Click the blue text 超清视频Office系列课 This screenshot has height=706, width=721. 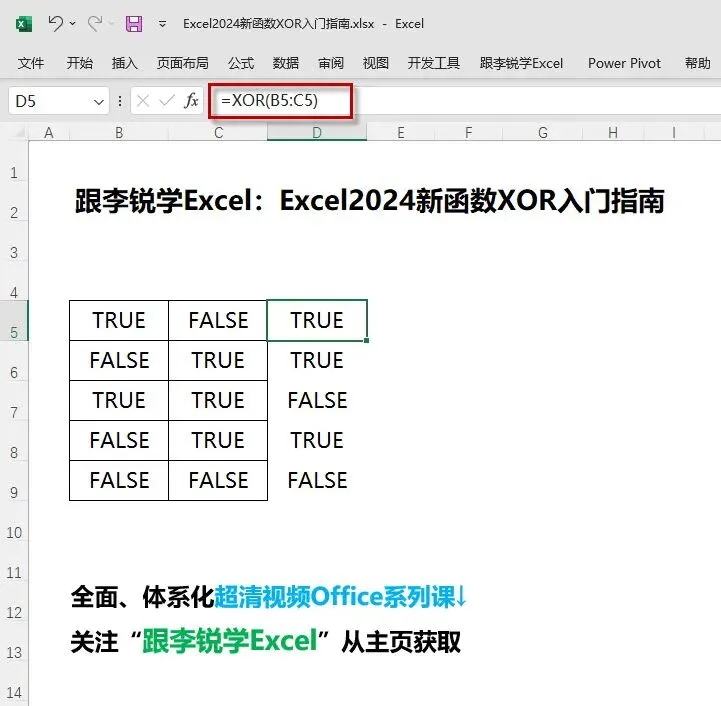(x=335, y=597)
